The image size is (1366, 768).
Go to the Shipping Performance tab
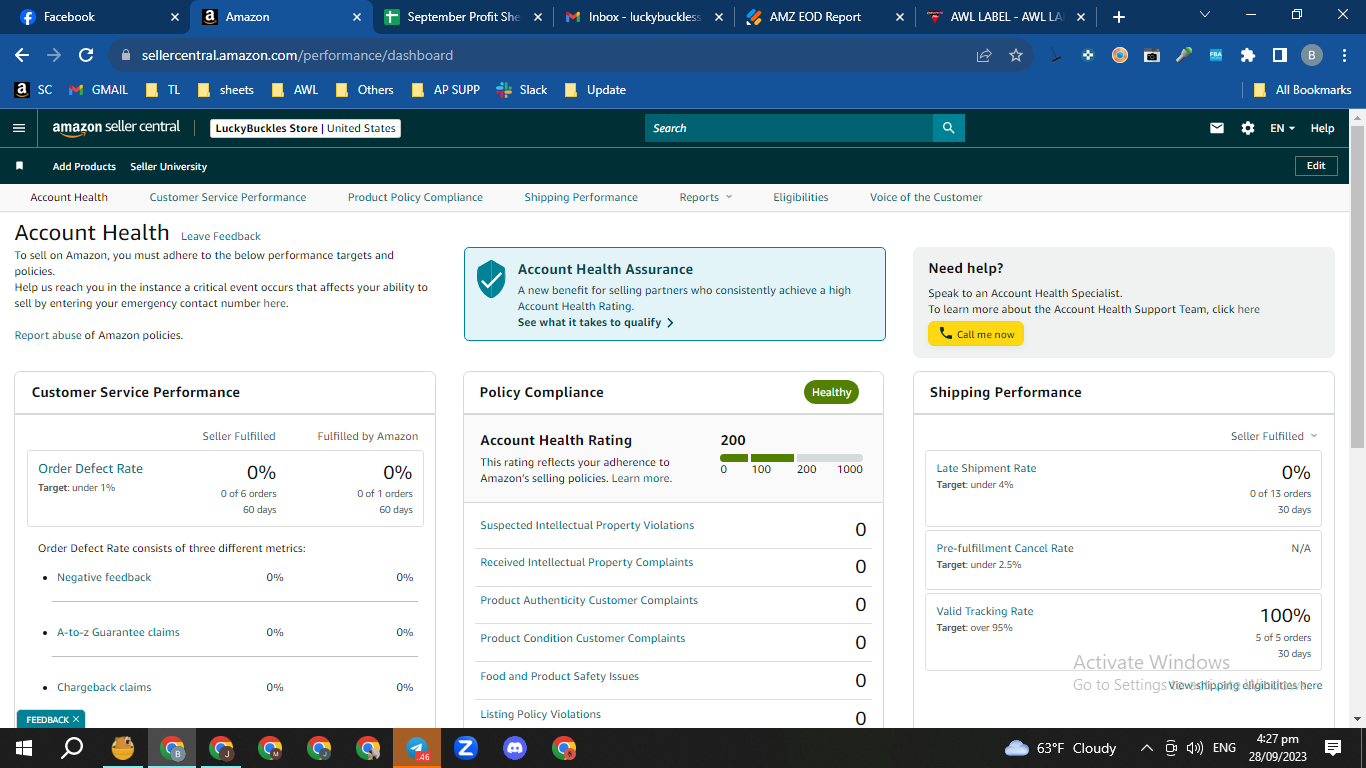click(581, 197)
